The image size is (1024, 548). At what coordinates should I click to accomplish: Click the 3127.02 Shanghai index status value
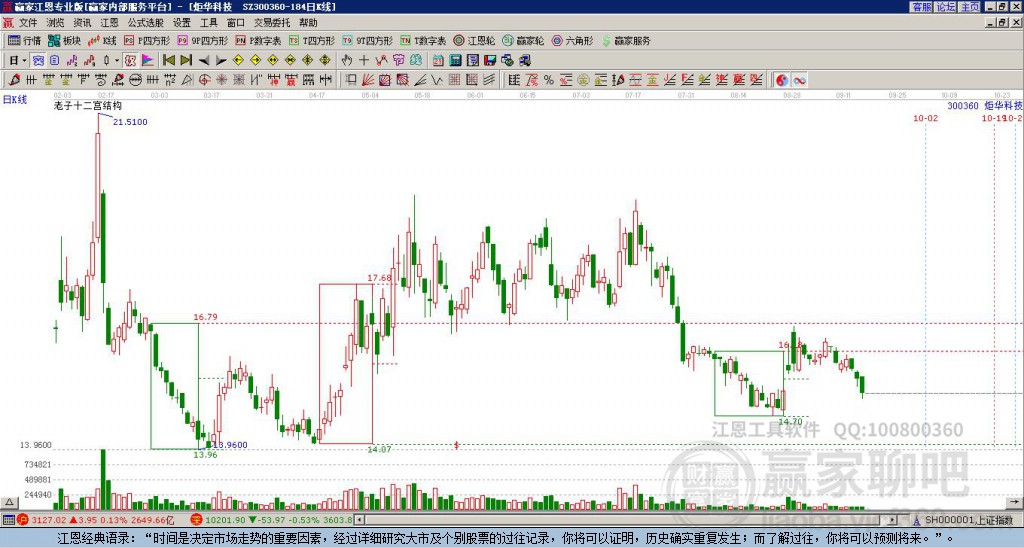50,520
